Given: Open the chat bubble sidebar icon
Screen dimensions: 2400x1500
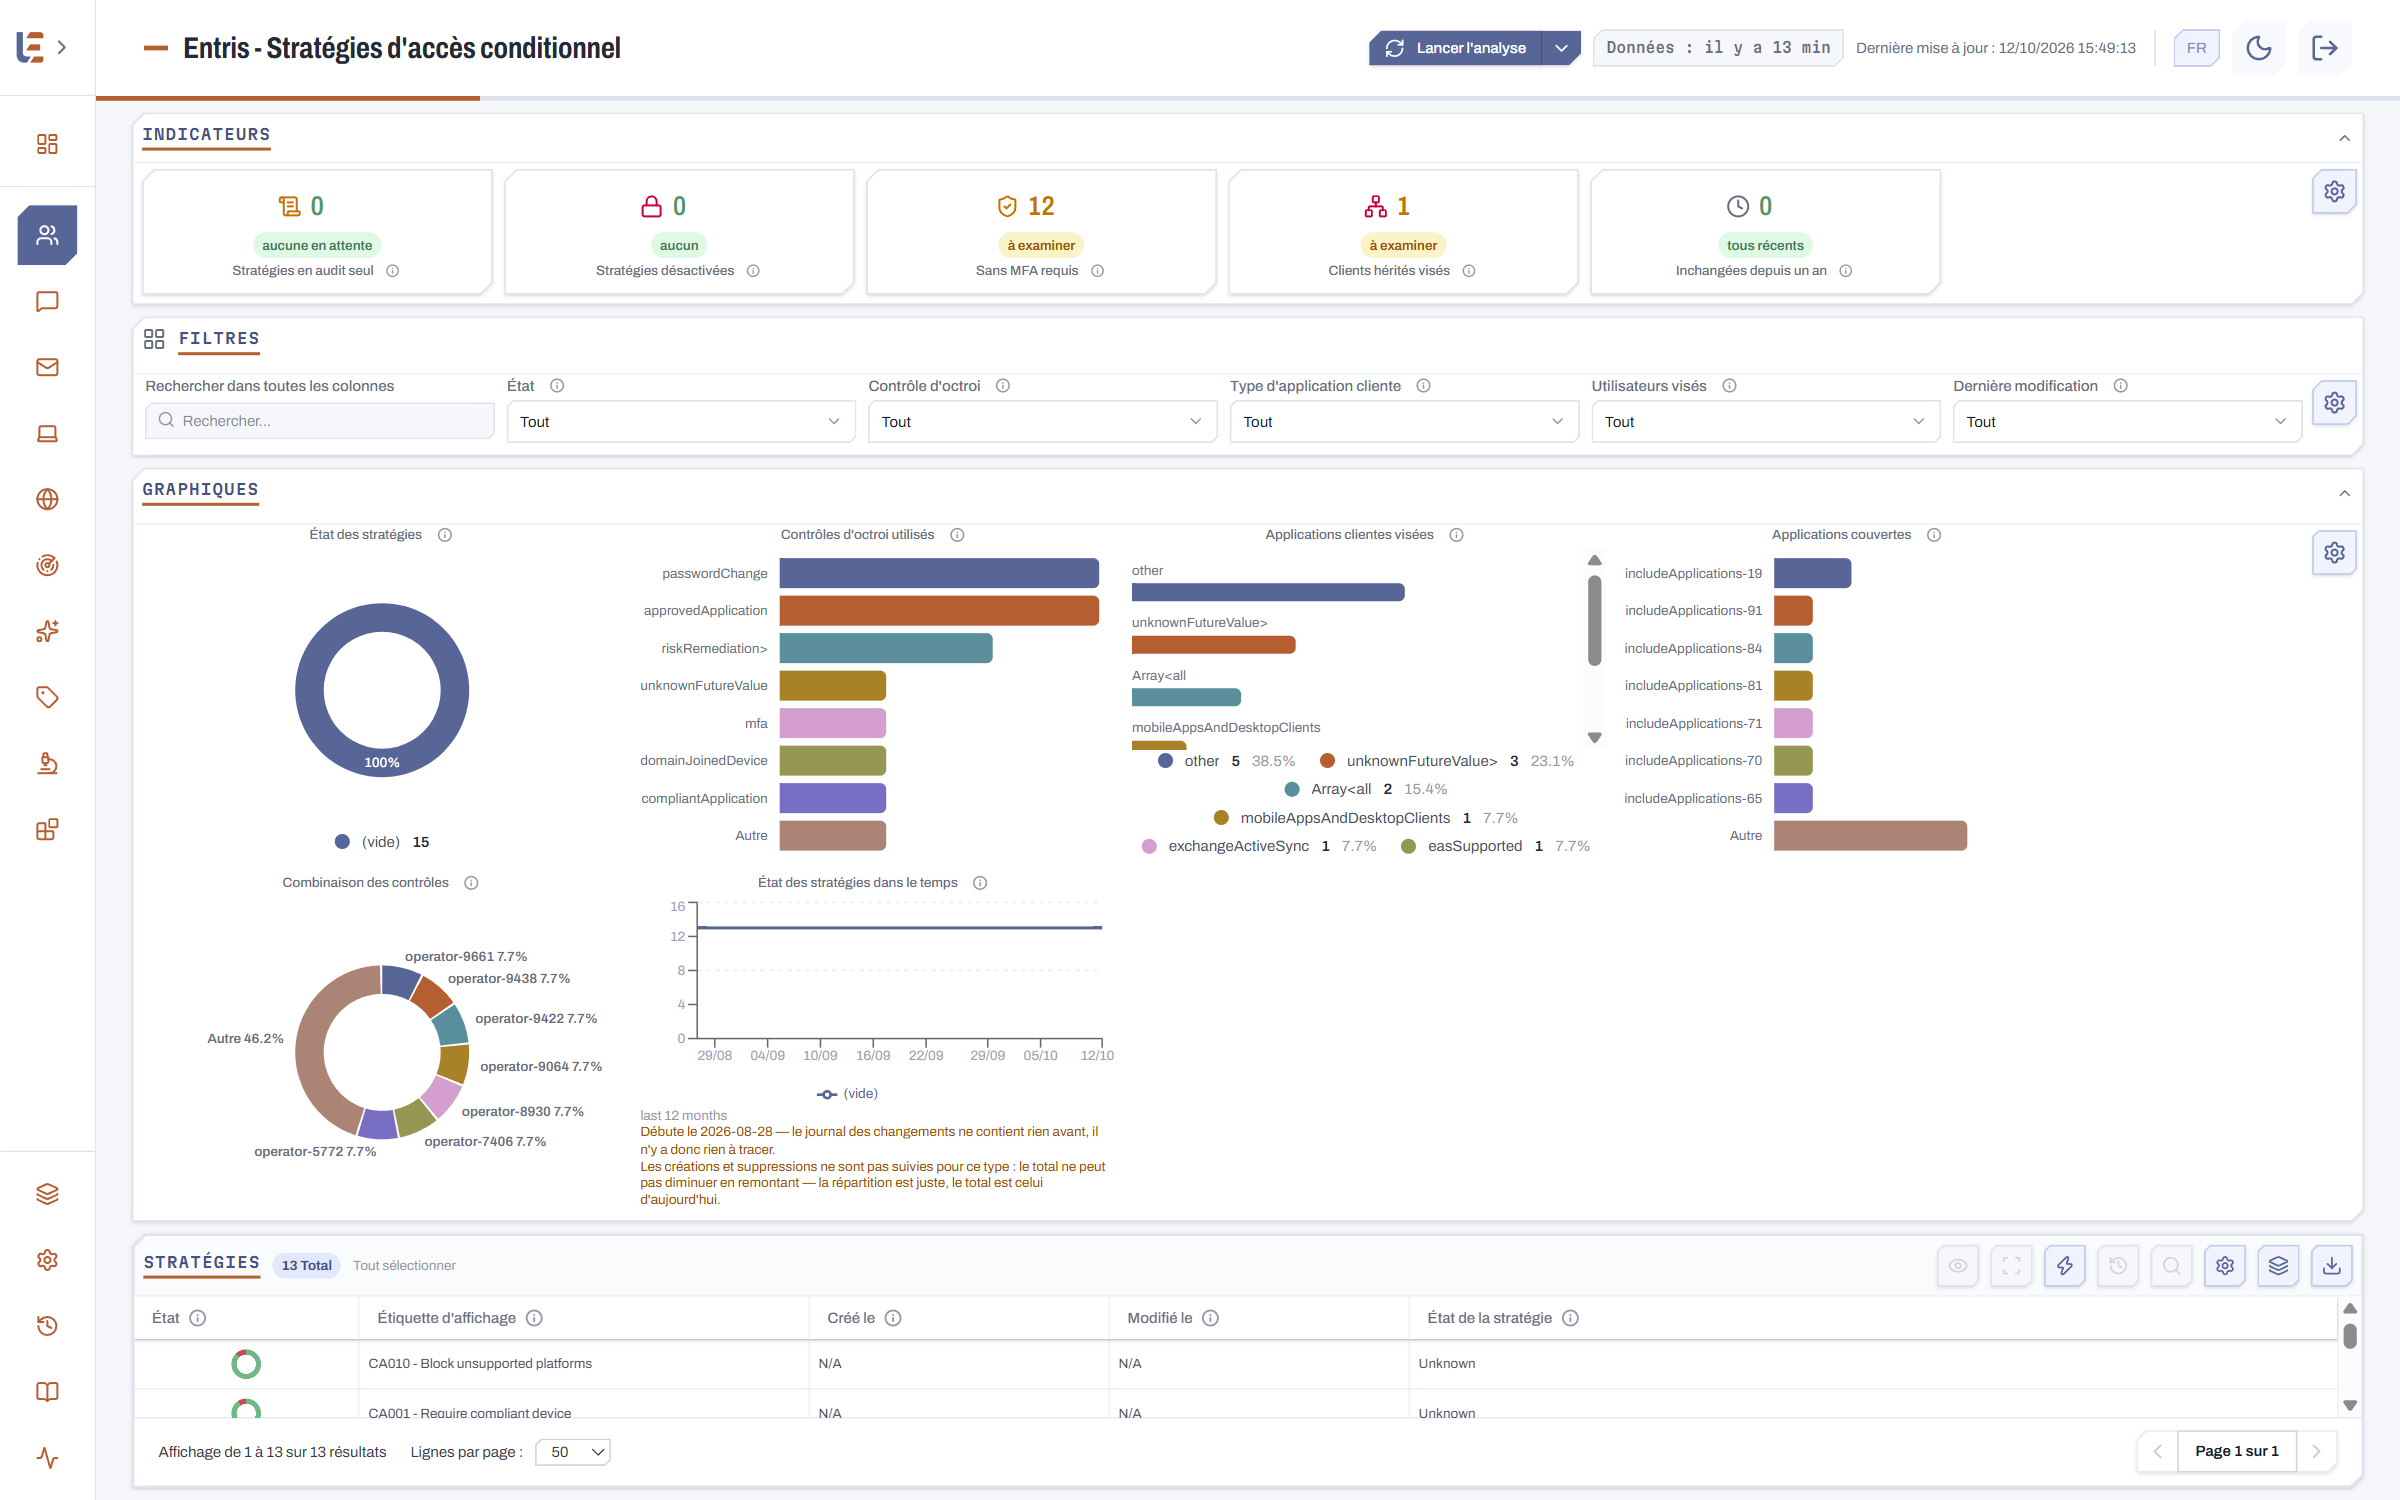Looking at the screenshot, I should (x=47, y=302).
